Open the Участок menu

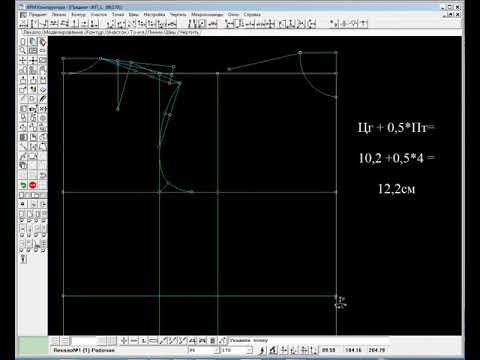pyautogui.click(x=99, y=15)
